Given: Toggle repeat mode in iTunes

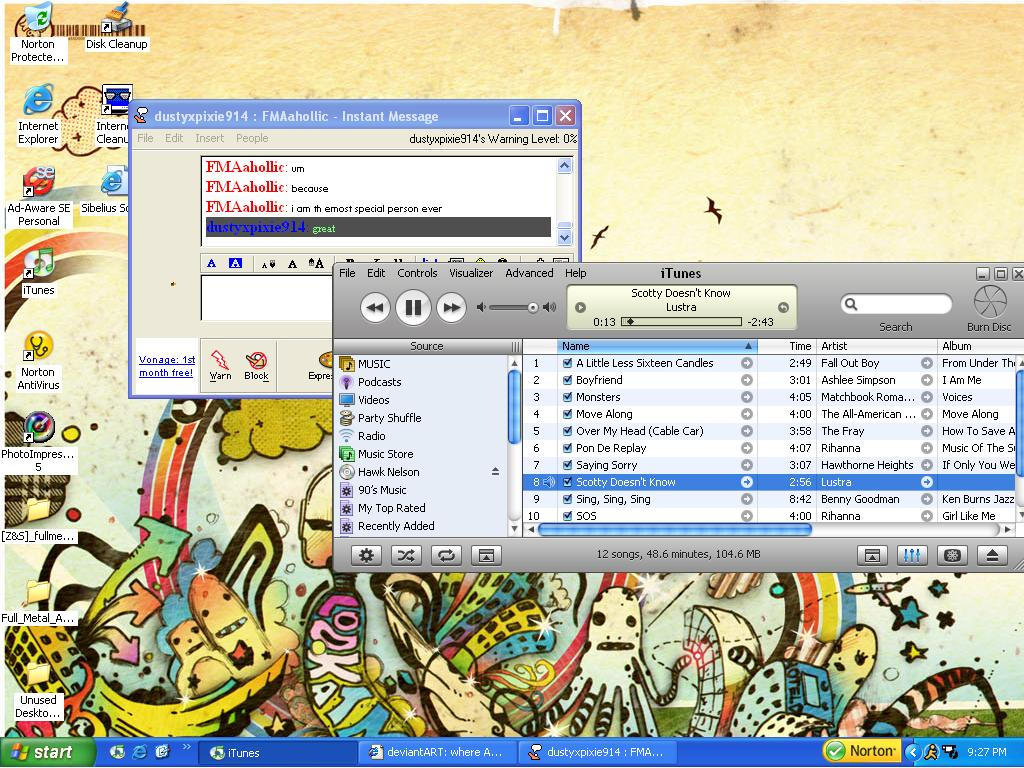Looking at the screenshot, I should [x=446, y=555].
